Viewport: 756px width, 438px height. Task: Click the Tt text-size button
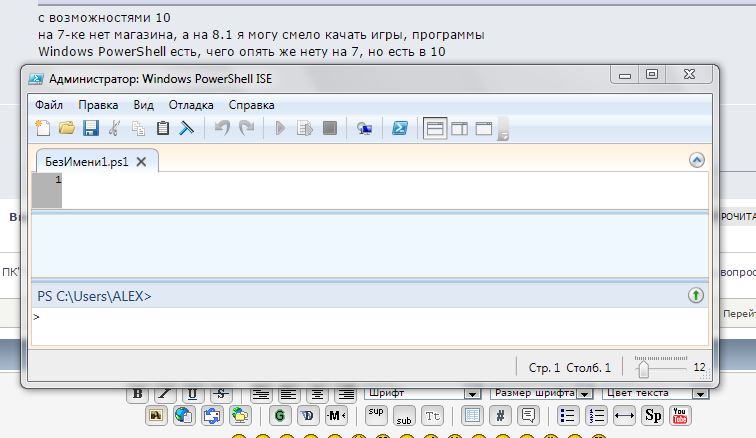tap(432, 415)
